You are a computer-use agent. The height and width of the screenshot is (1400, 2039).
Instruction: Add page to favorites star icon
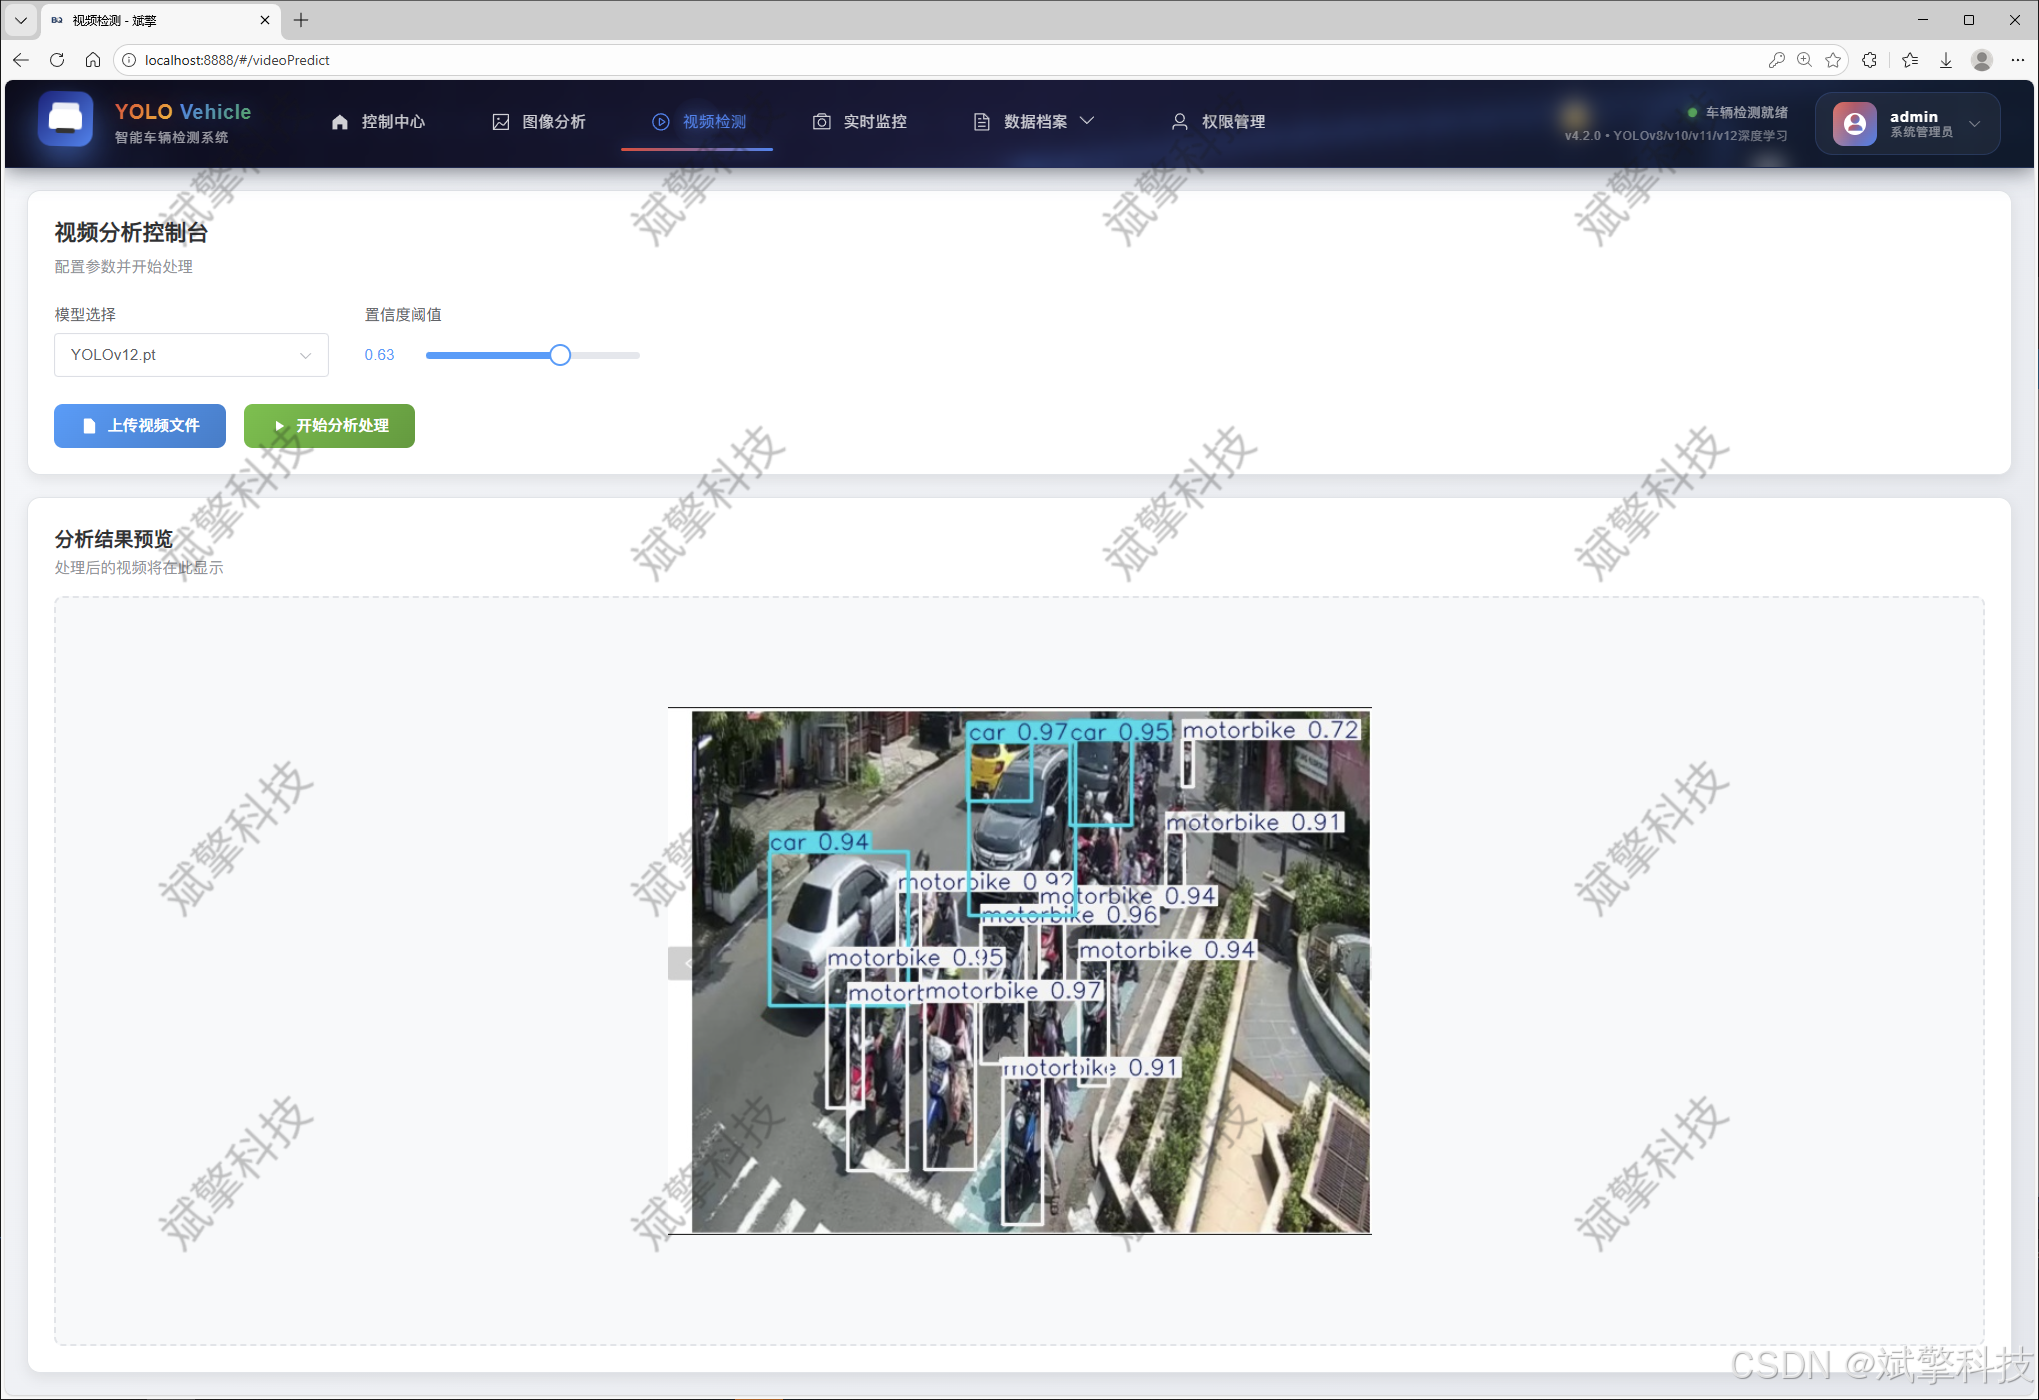(1833, 60)
